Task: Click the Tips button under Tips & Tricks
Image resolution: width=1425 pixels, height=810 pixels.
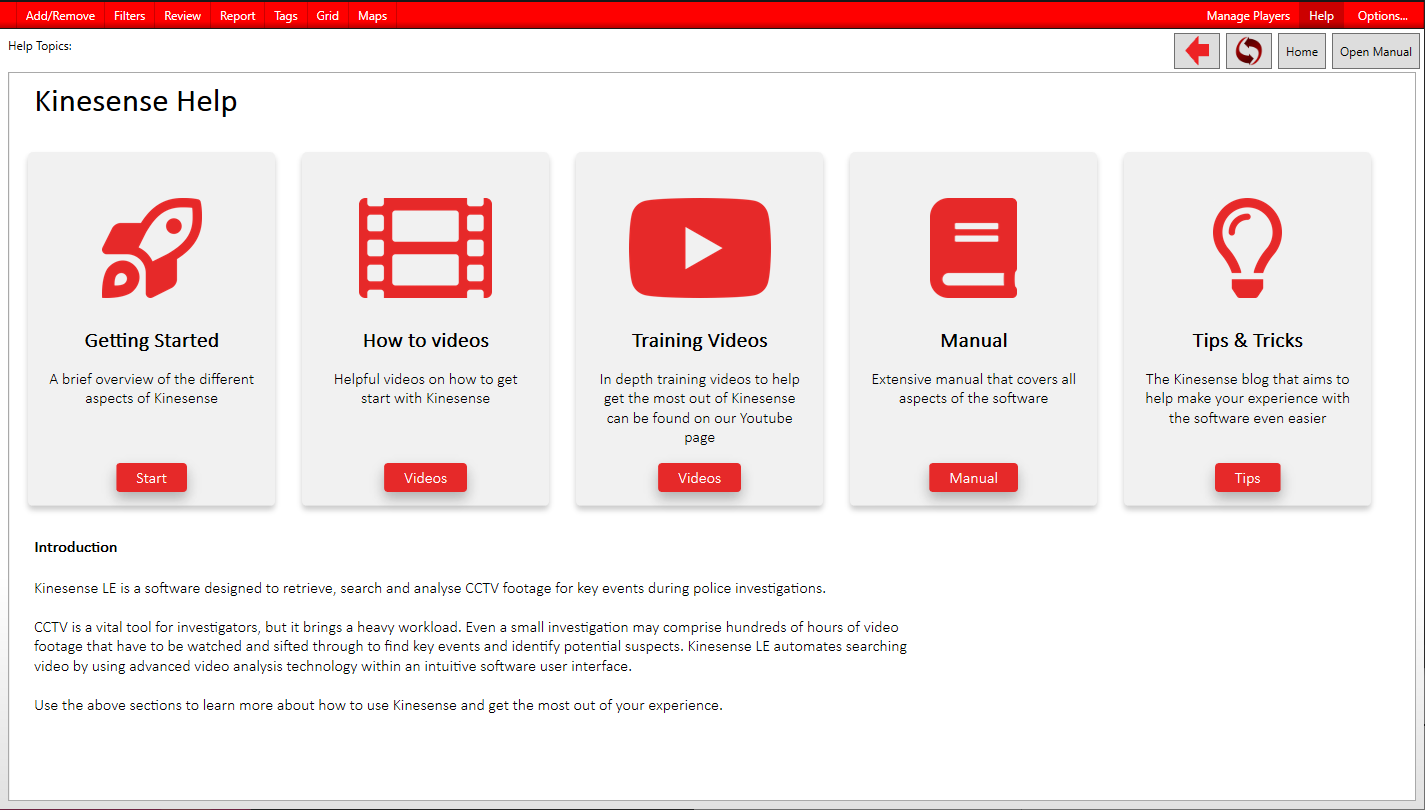Action: (1248, 478)
